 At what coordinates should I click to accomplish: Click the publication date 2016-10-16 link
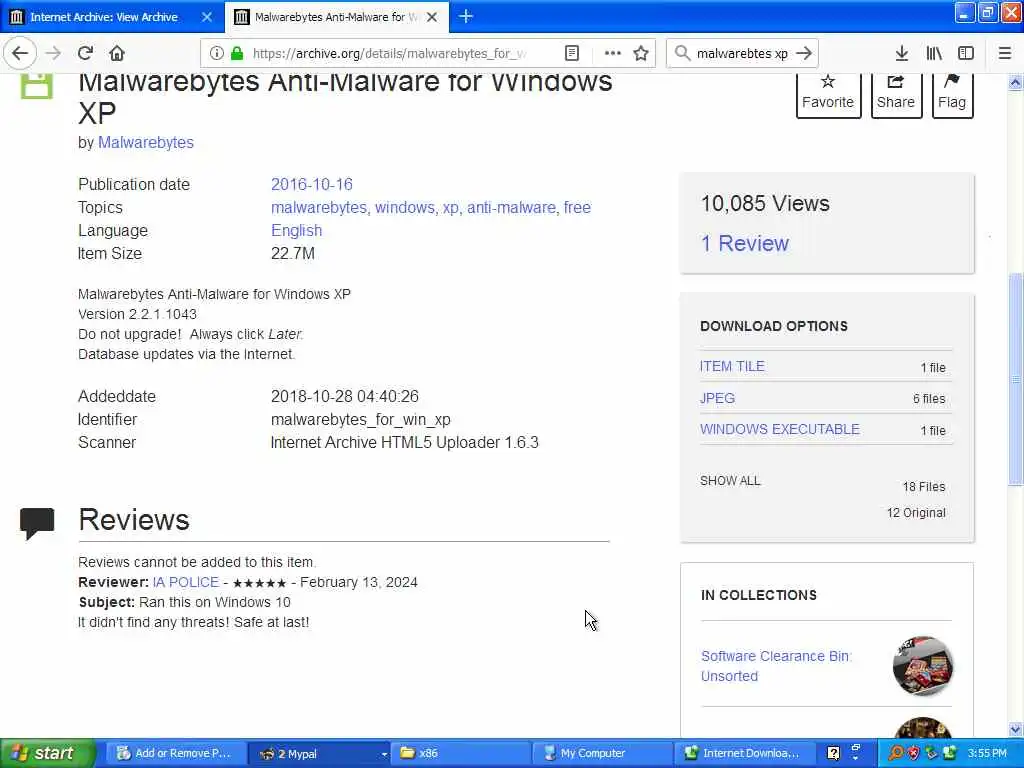pyautogui.click(x=312, y=184)
